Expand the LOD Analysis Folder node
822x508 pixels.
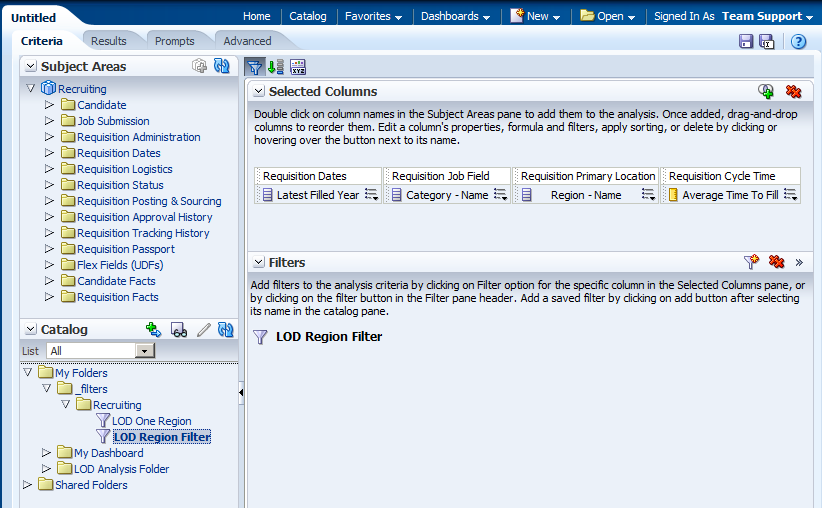coord(46,468)
